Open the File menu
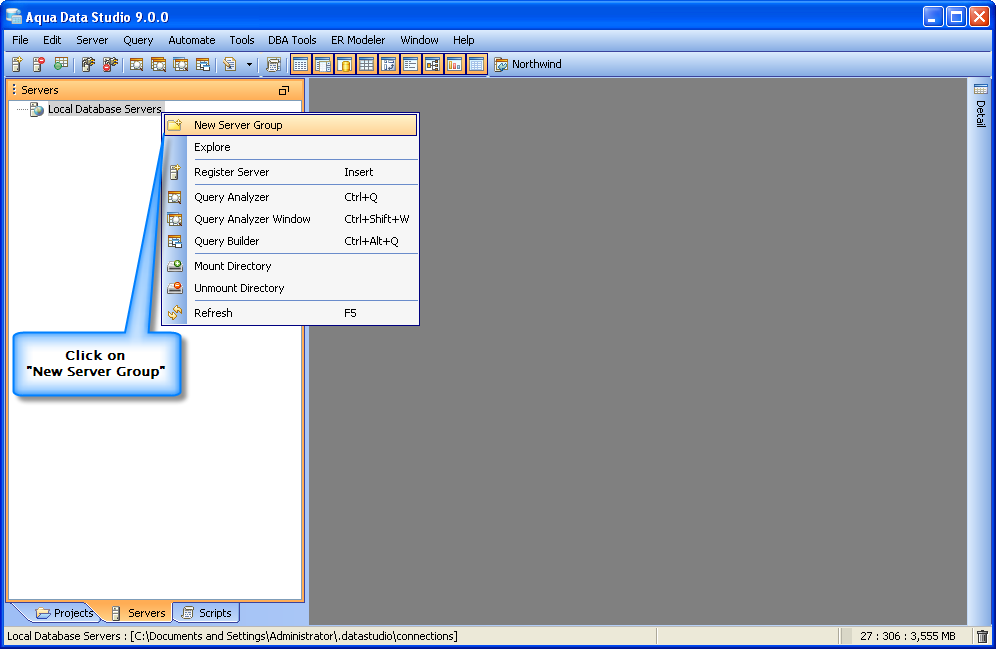 (20, 40)
